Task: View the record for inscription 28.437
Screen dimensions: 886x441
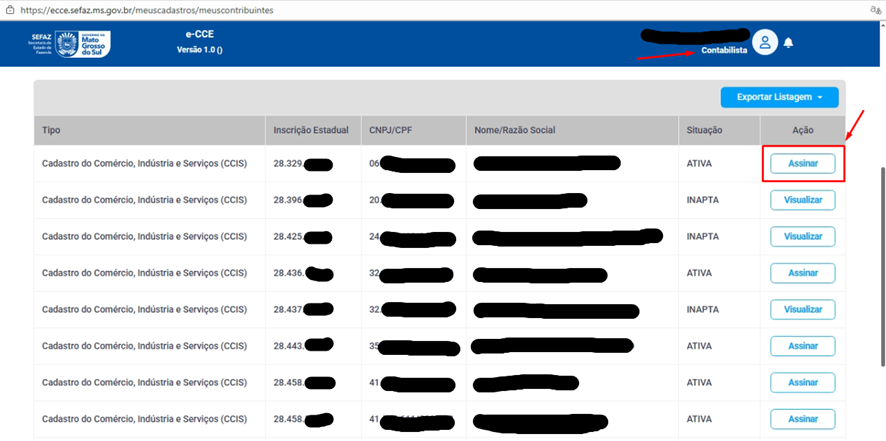Action: [802, 310]
